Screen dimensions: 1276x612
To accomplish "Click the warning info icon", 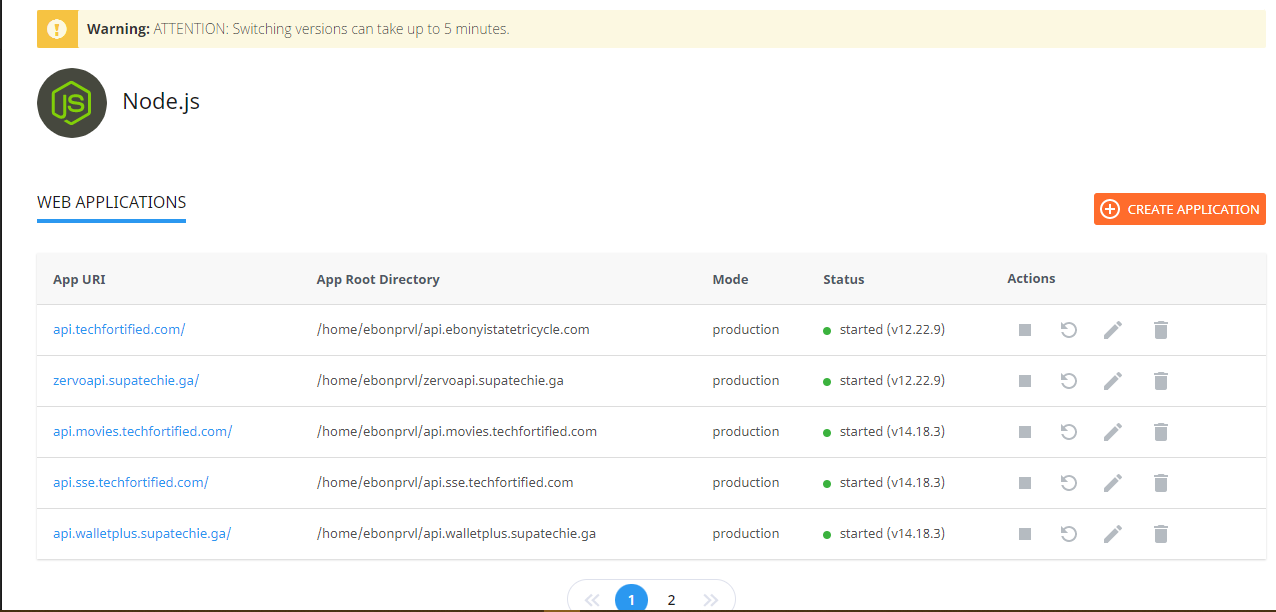I will point(57,28).
